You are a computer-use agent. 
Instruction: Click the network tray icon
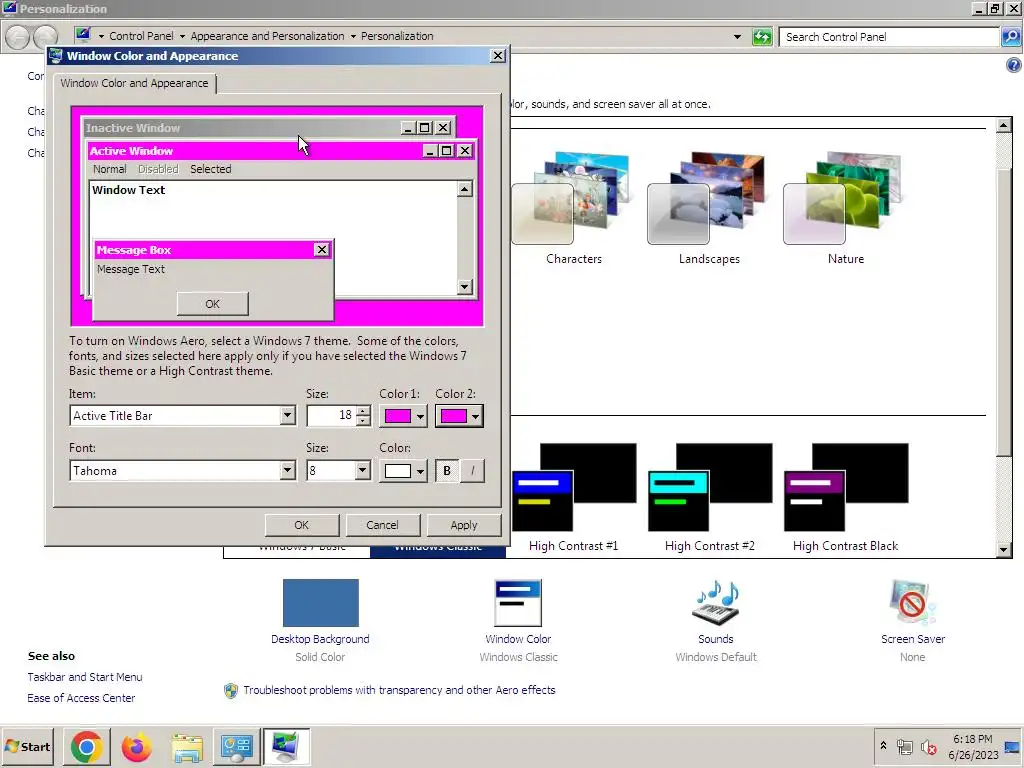coord(904,746)
